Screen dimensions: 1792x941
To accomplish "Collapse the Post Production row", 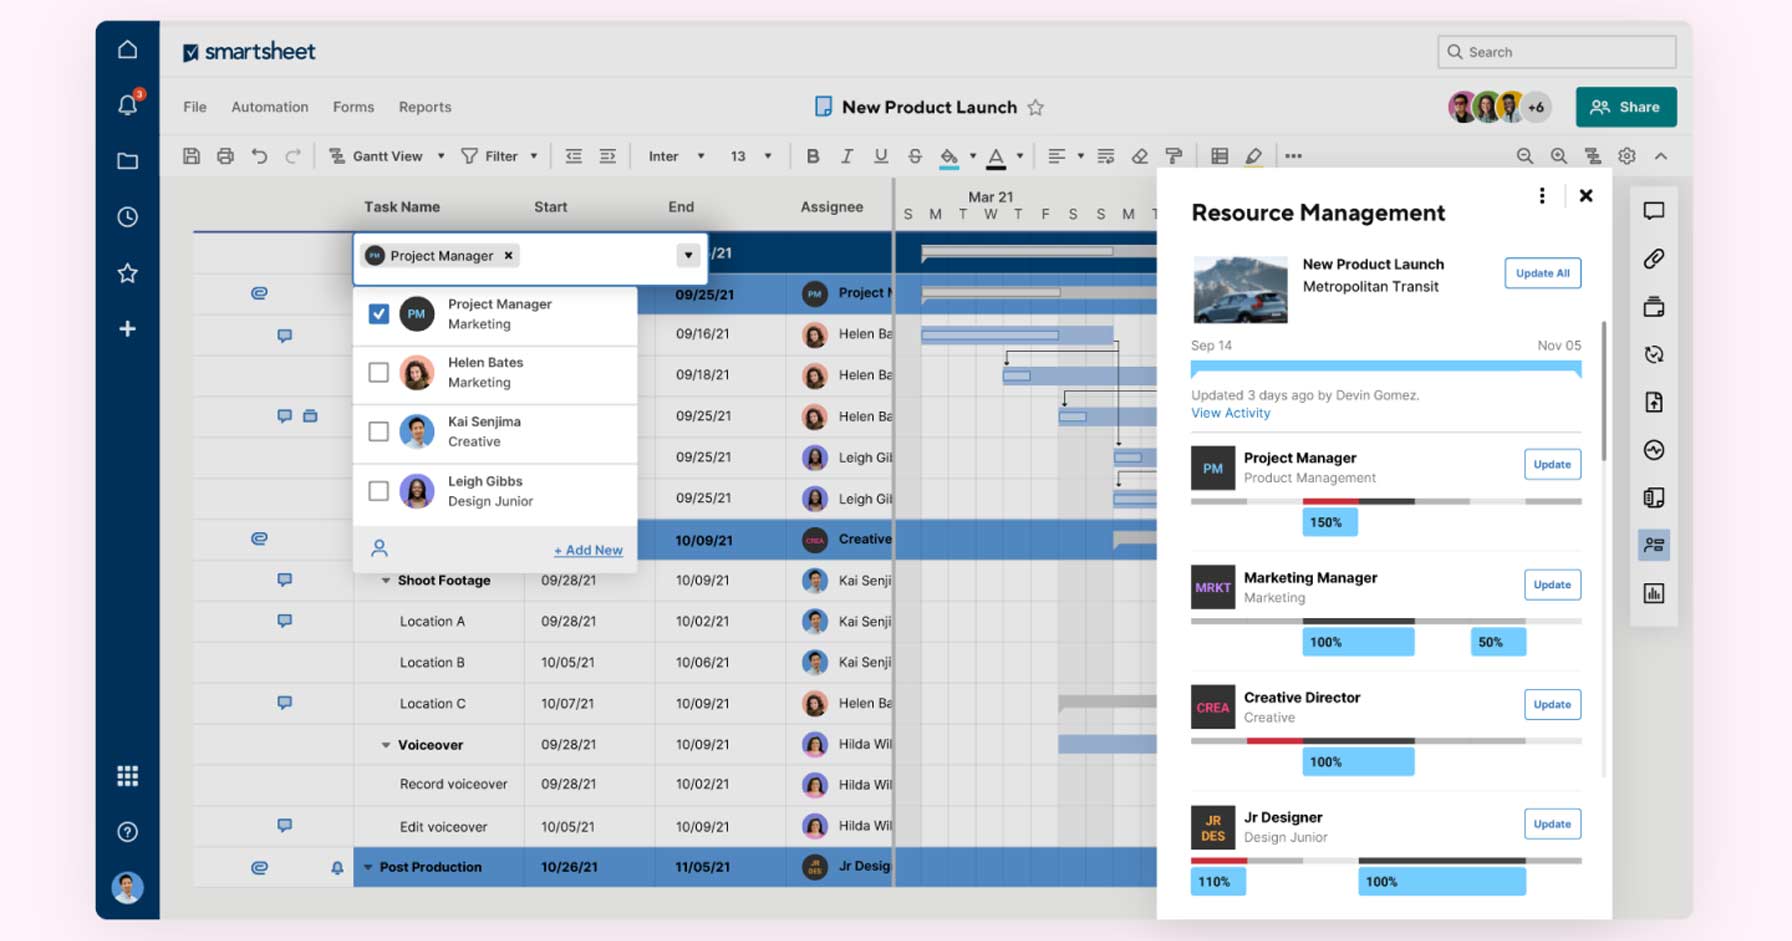I will point(368,867).
